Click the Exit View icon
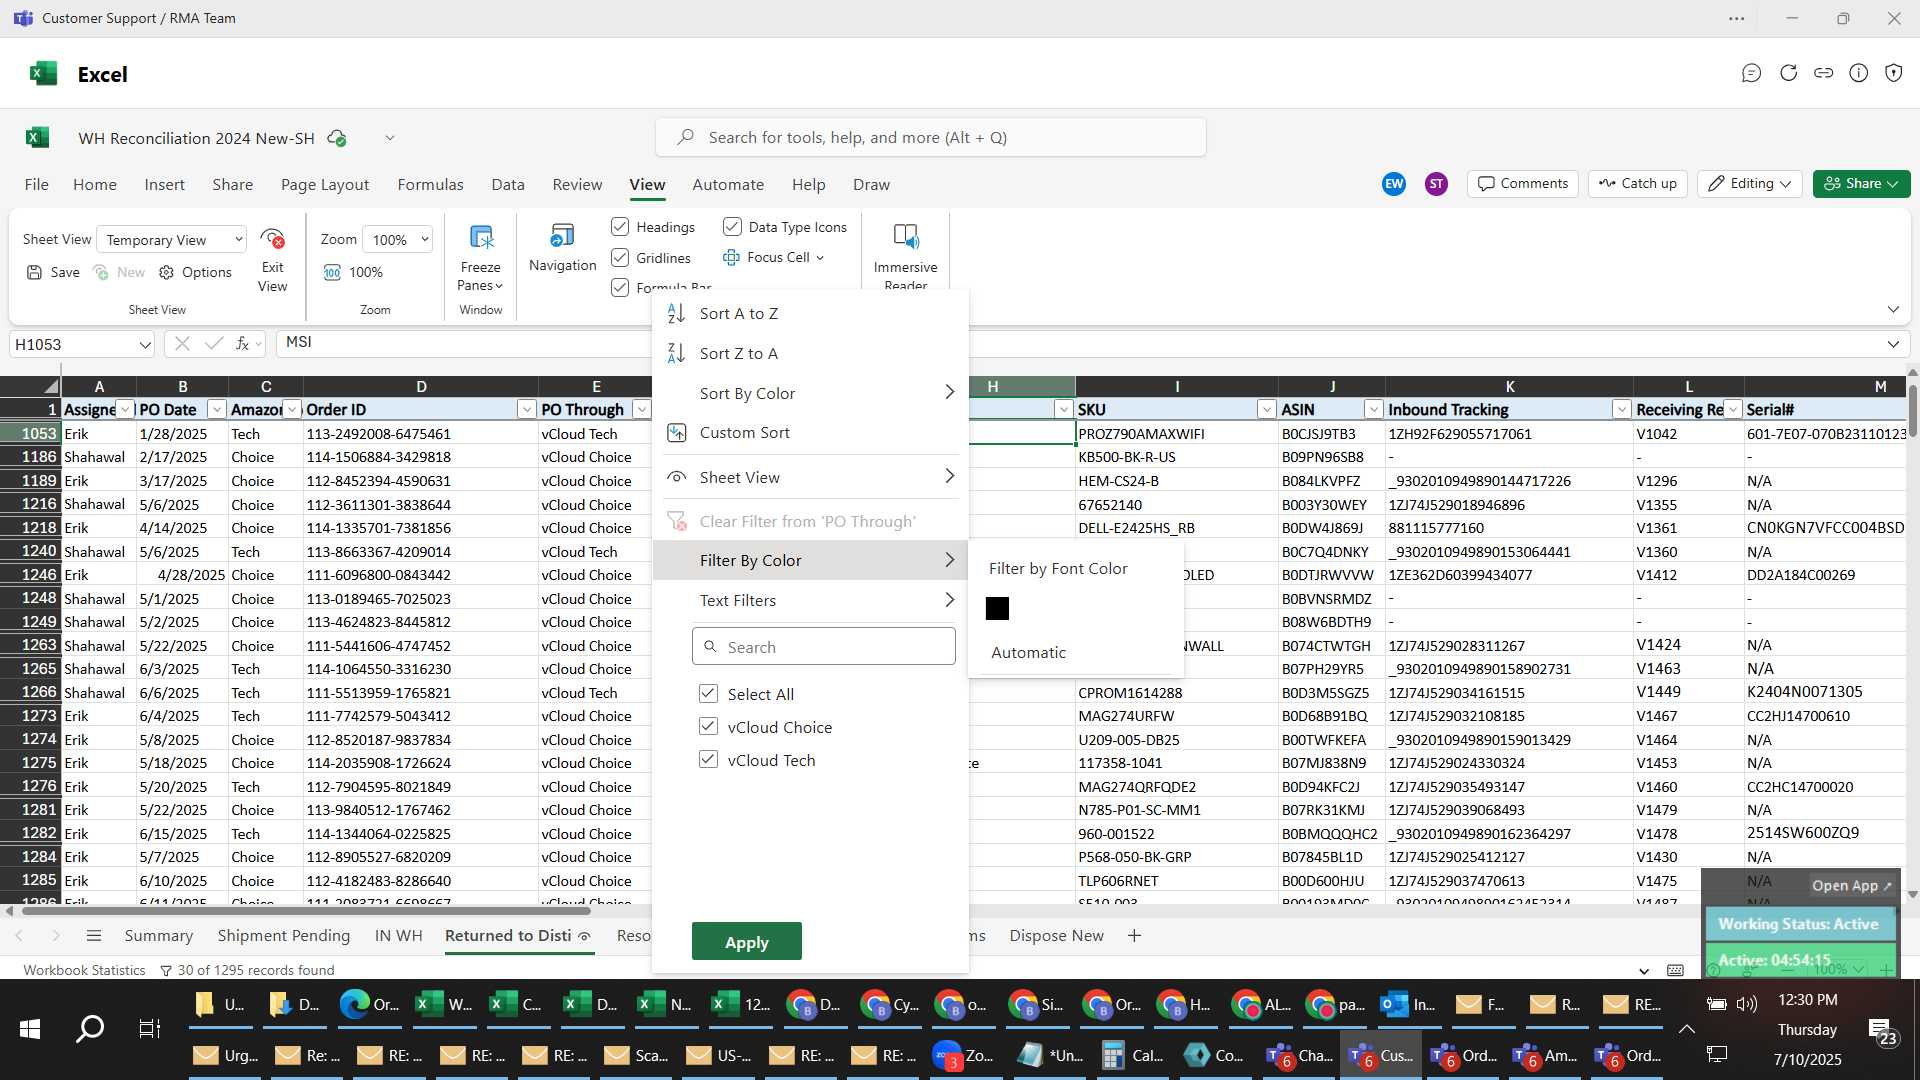The height and width of the screenshot is (1080, 1920). 272,239
